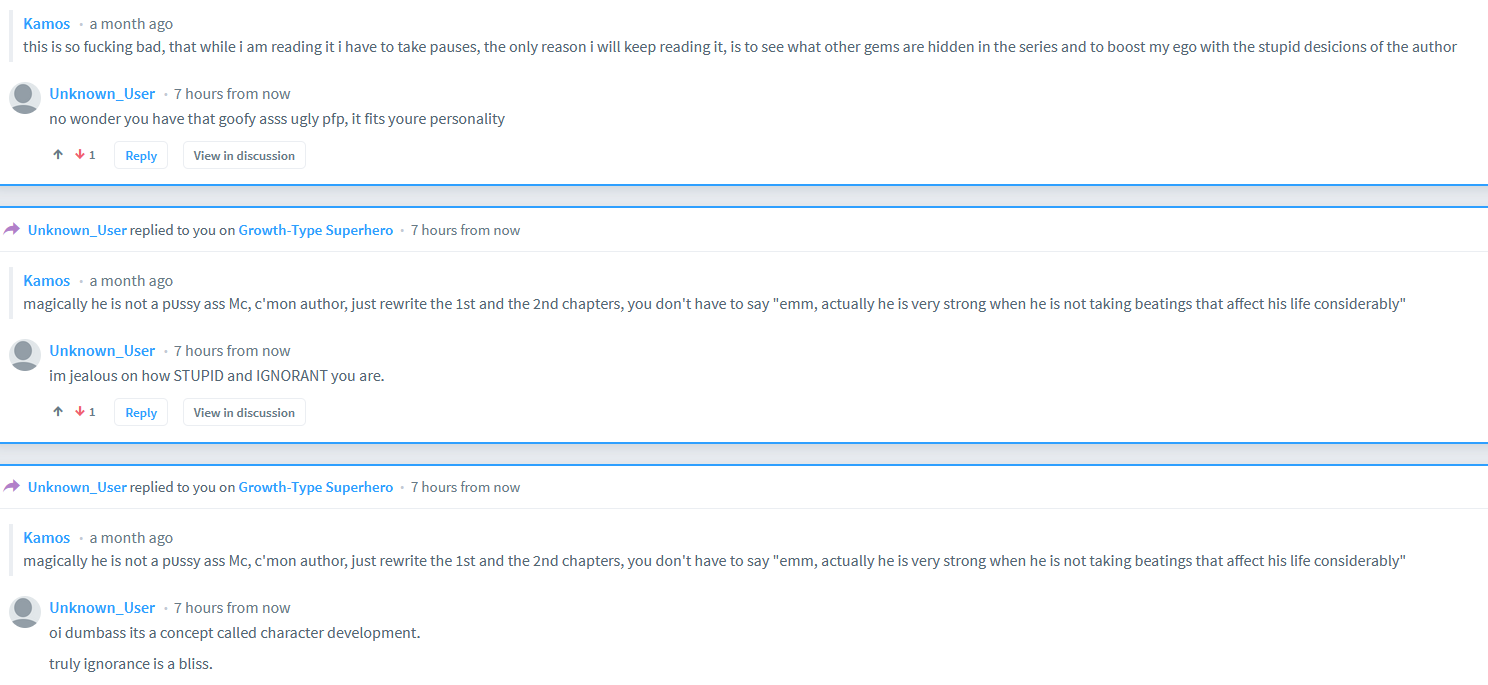The height and width of the screenshot is (685, 1488).
Task: Open Unknown_User name above the character development reply
Action: click(x=102, y=607)
